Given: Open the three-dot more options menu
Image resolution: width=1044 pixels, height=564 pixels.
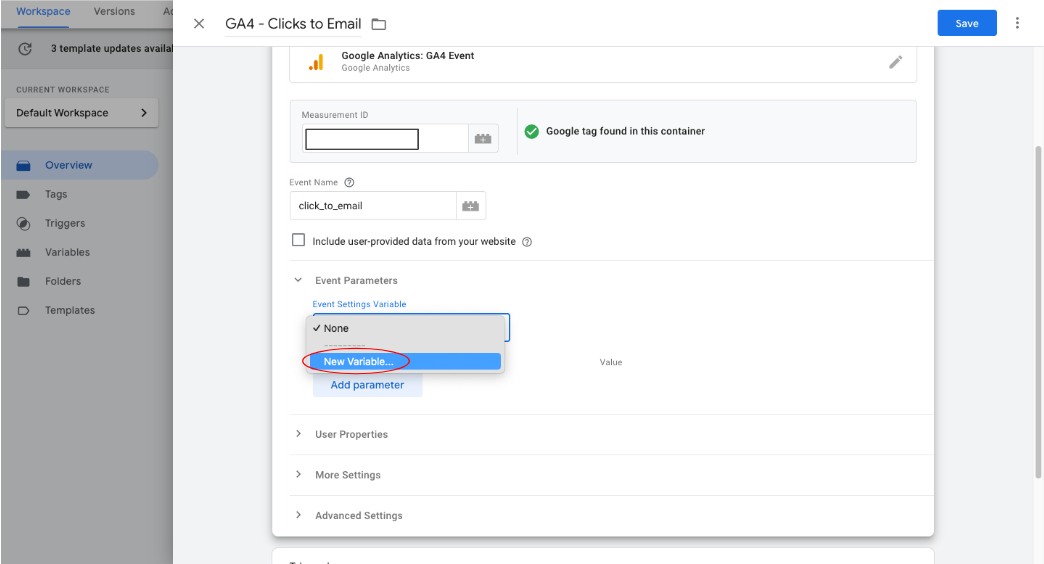Looking at the screenshot, I should [1018, 23].
